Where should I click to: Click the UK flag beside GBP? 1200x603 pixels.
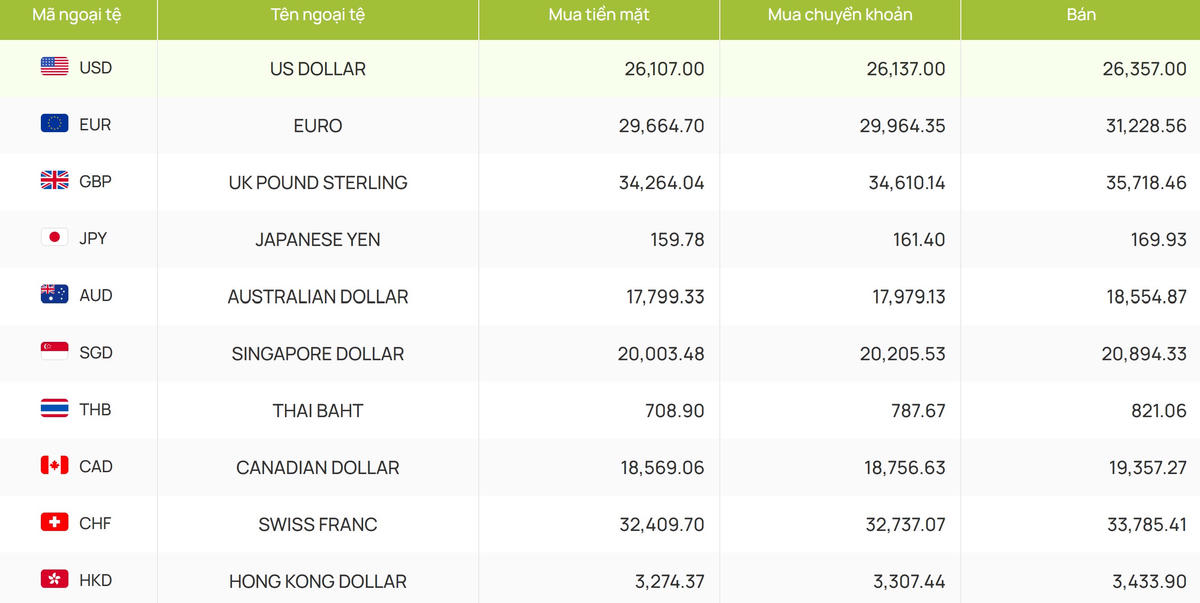pyautogui.click(x=54, y=181)
